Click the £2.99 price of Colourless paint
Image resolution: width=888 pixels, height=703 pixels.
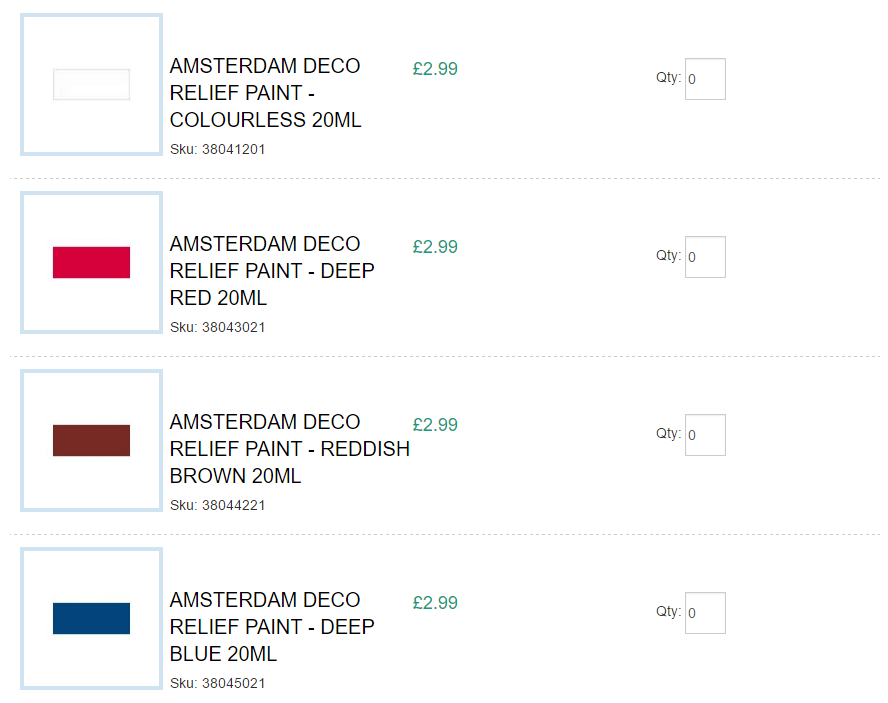(x=435, y=69)
